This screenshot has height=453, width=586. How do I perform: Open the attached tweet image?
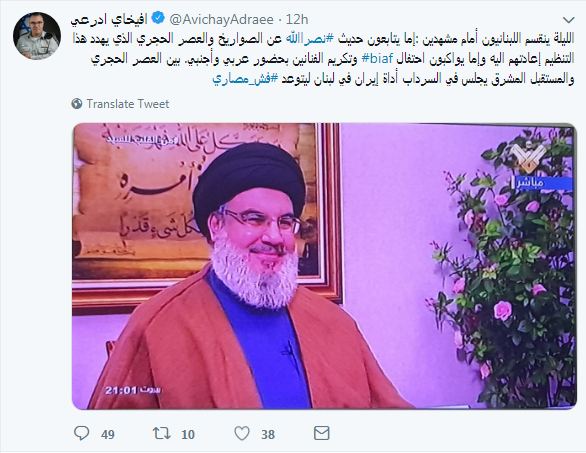click(324, 266)
